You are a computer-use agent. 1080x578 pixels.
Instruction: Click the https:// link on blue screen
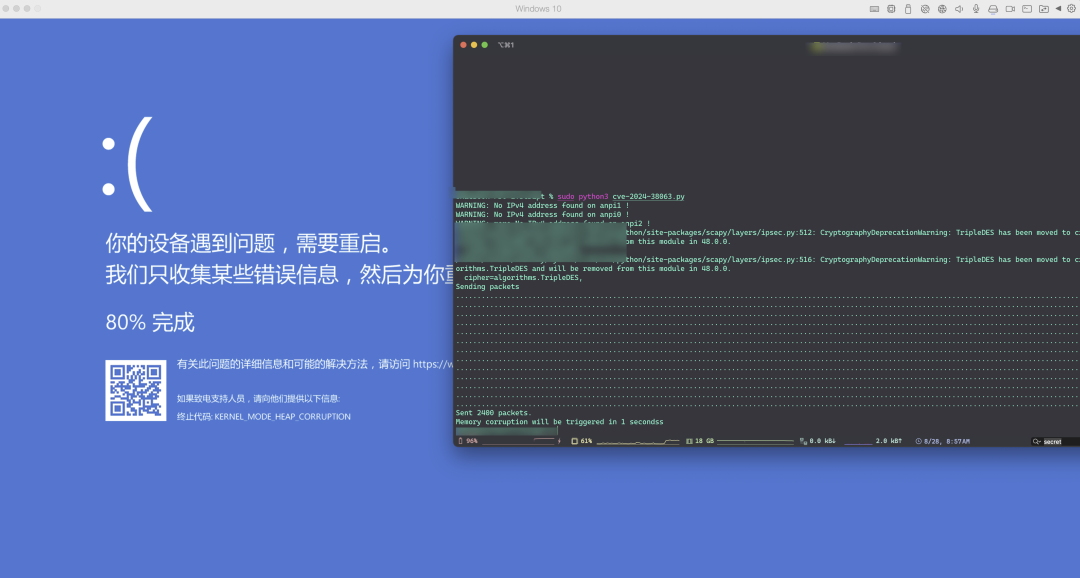coord(433,364)
